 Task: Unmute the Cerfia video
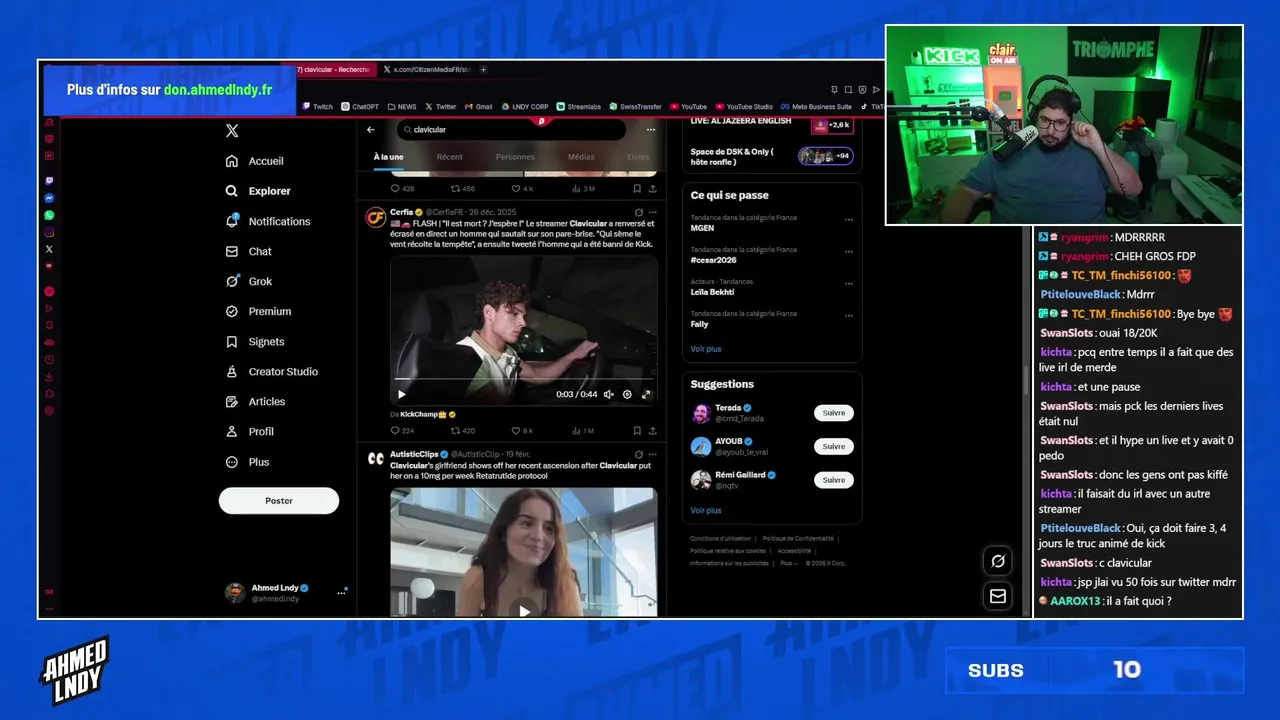tap(609, 394)
